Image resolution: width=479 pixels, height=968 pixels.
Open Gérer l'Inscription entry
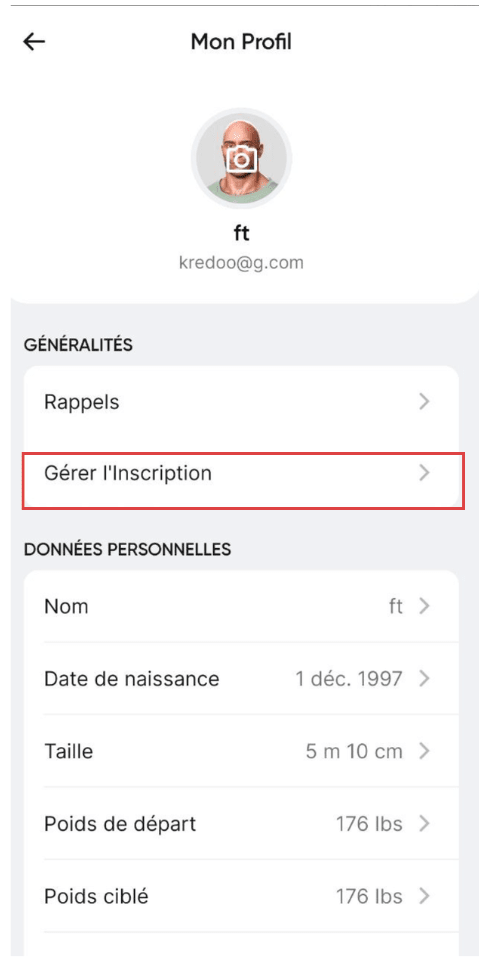point(241,473)
